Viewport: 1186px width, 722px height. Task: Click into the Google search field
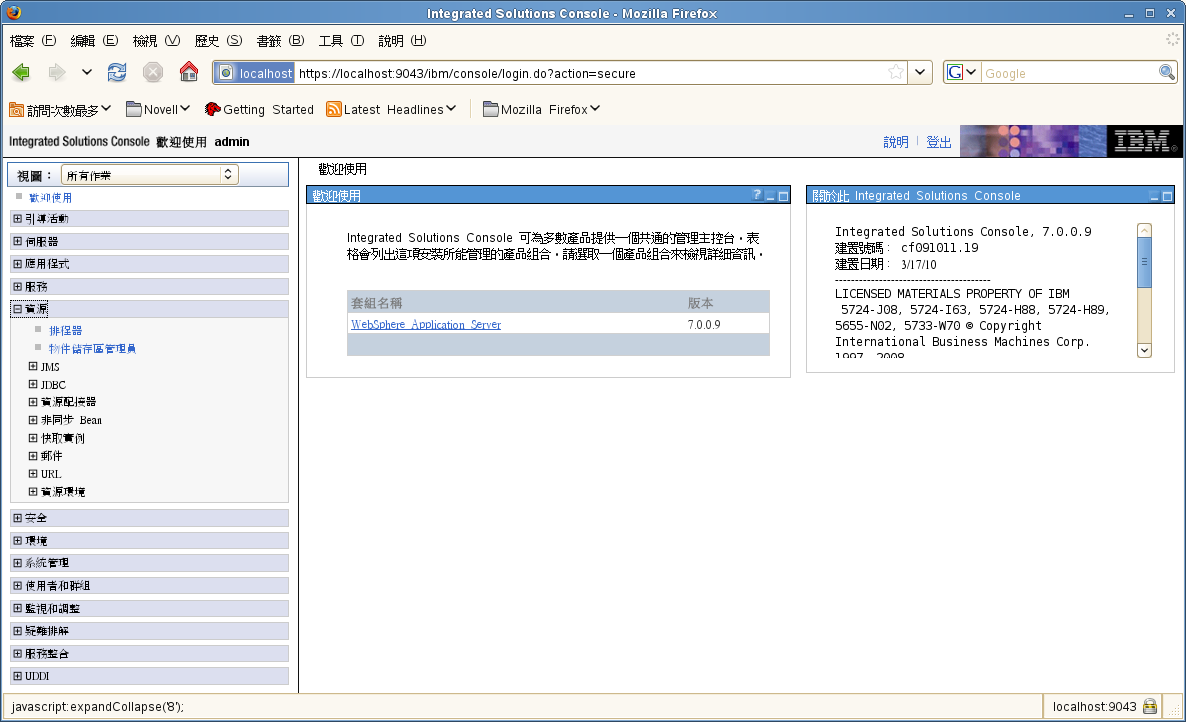tap(1070, 73)
